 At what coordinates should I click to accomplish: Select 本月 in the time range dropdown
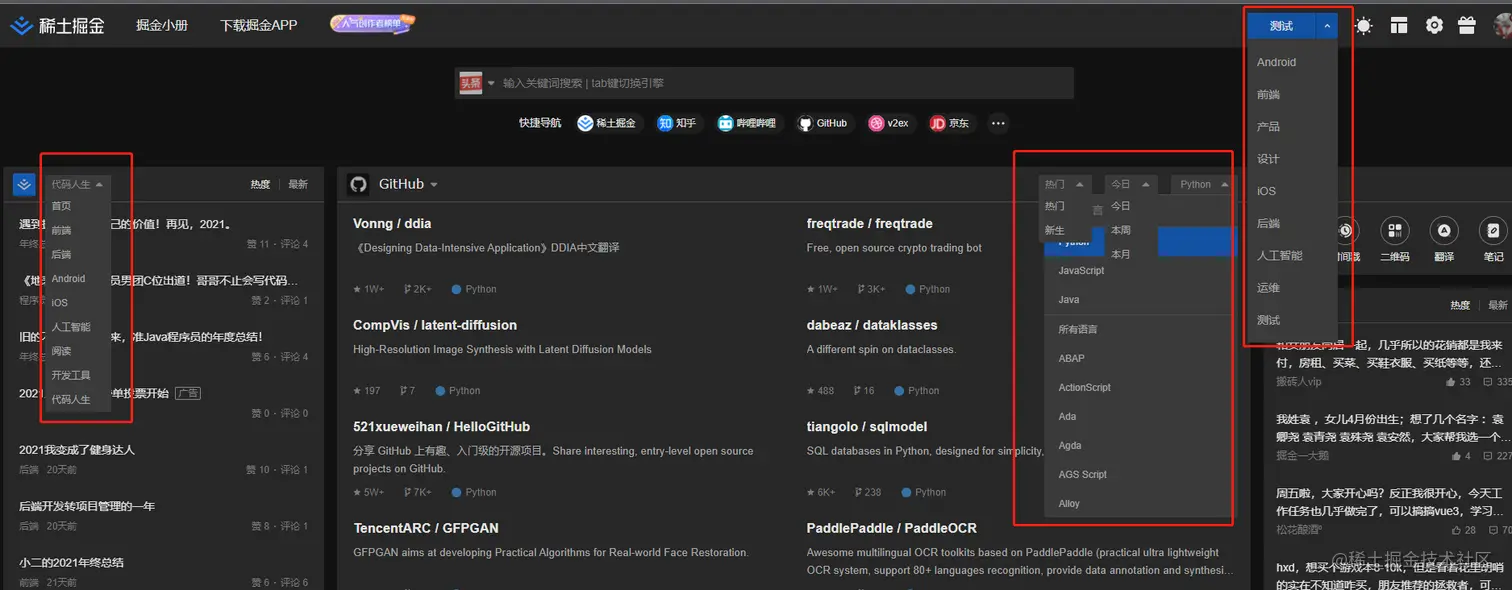(x=1120, y=254)
